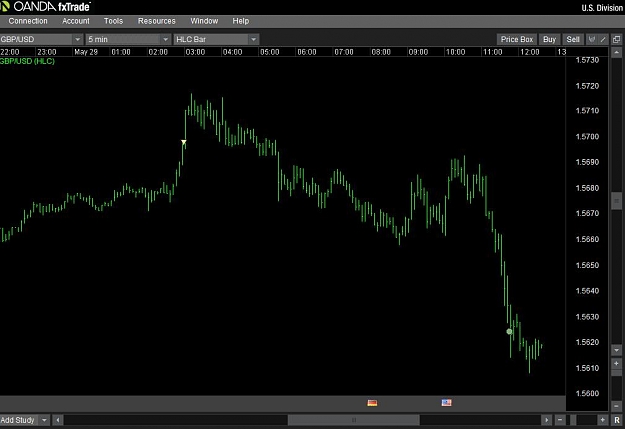625x429 pixels.
Task: Expand the HLC Bar chart type dropdown
Action: click(x=254, y=39)
